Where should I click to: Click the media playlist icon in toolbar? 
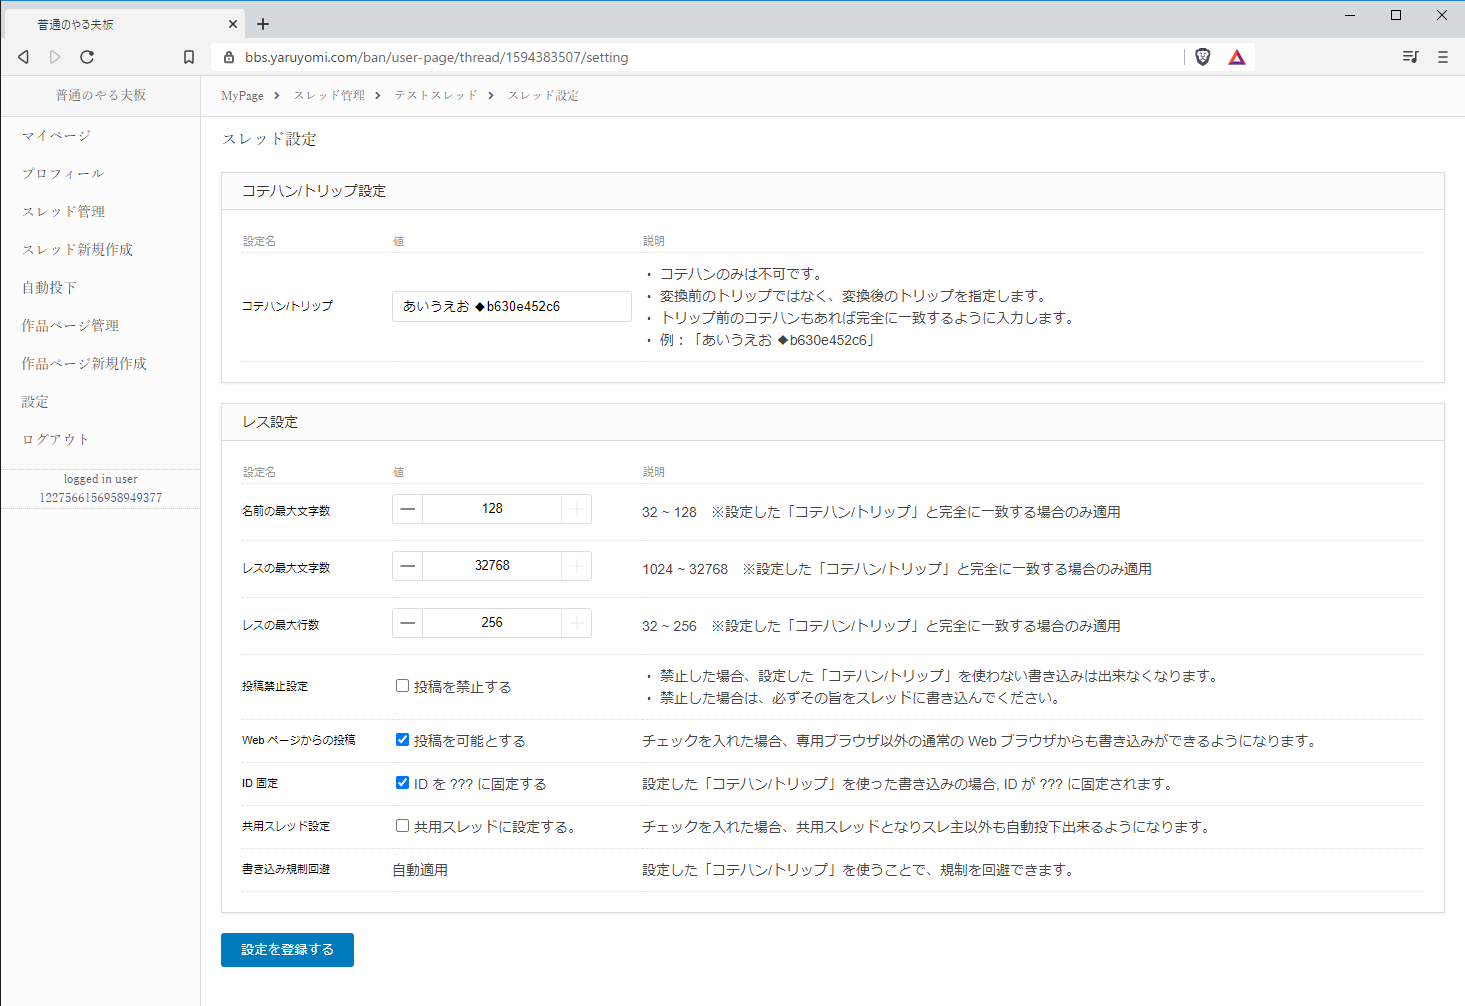(x=1410, y=57)
